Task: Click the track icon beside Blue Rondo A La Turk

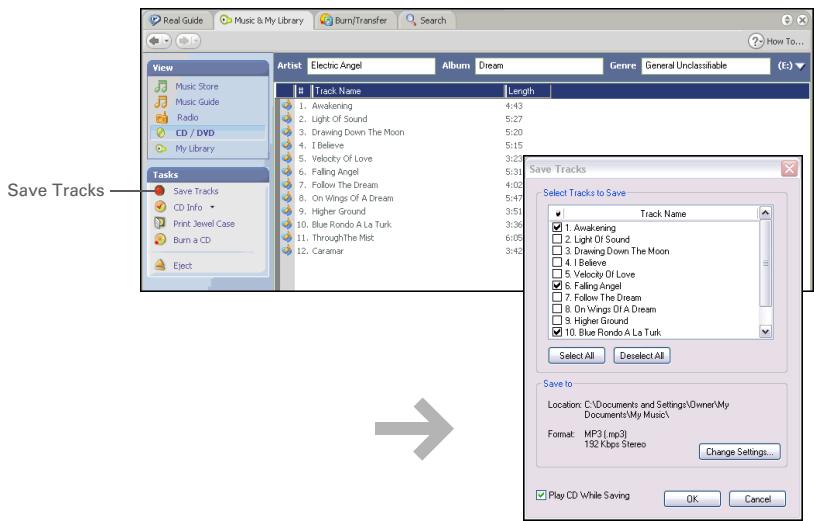Action: pyautogui.click(x=287, y=224)
